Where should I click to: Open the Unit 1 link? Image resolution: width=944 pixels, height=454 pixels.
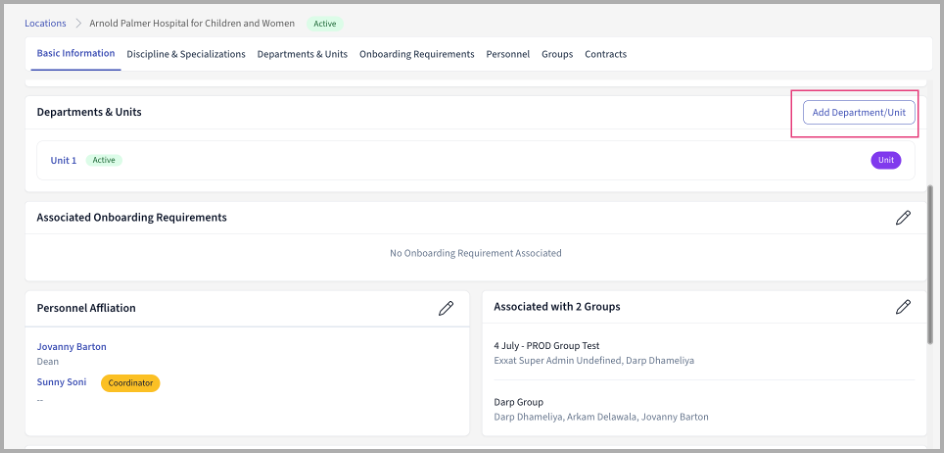pos(63,160)
